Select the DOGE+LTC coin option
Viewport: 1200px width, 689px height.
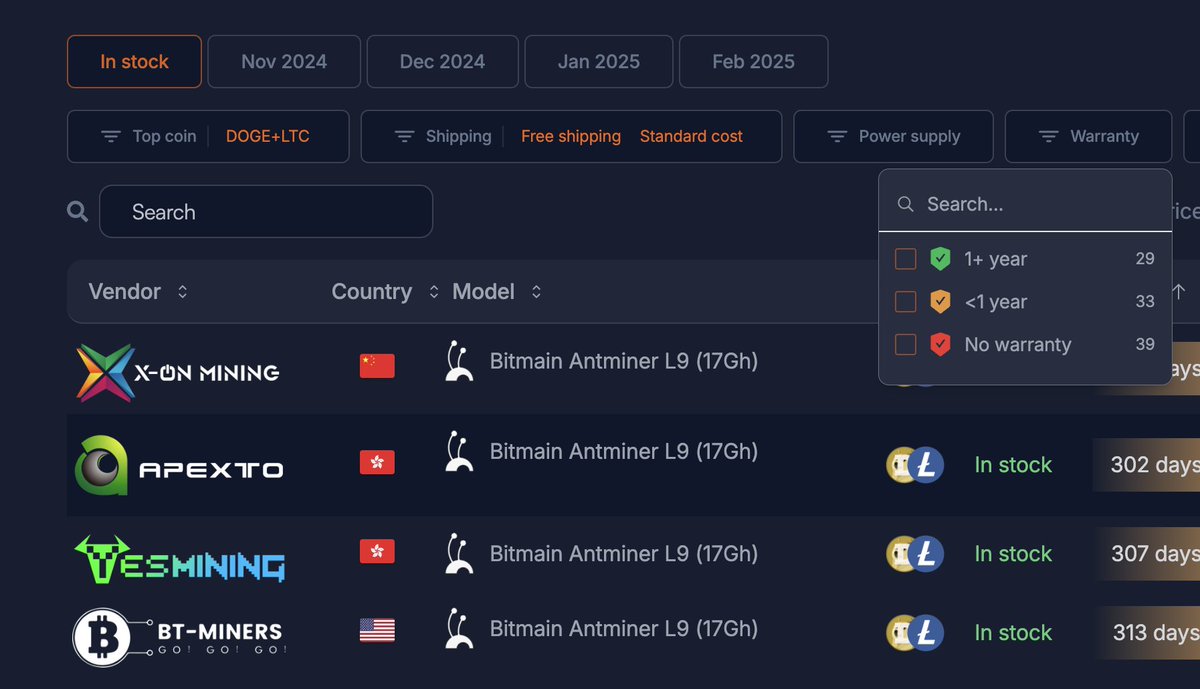pos(267,136)
